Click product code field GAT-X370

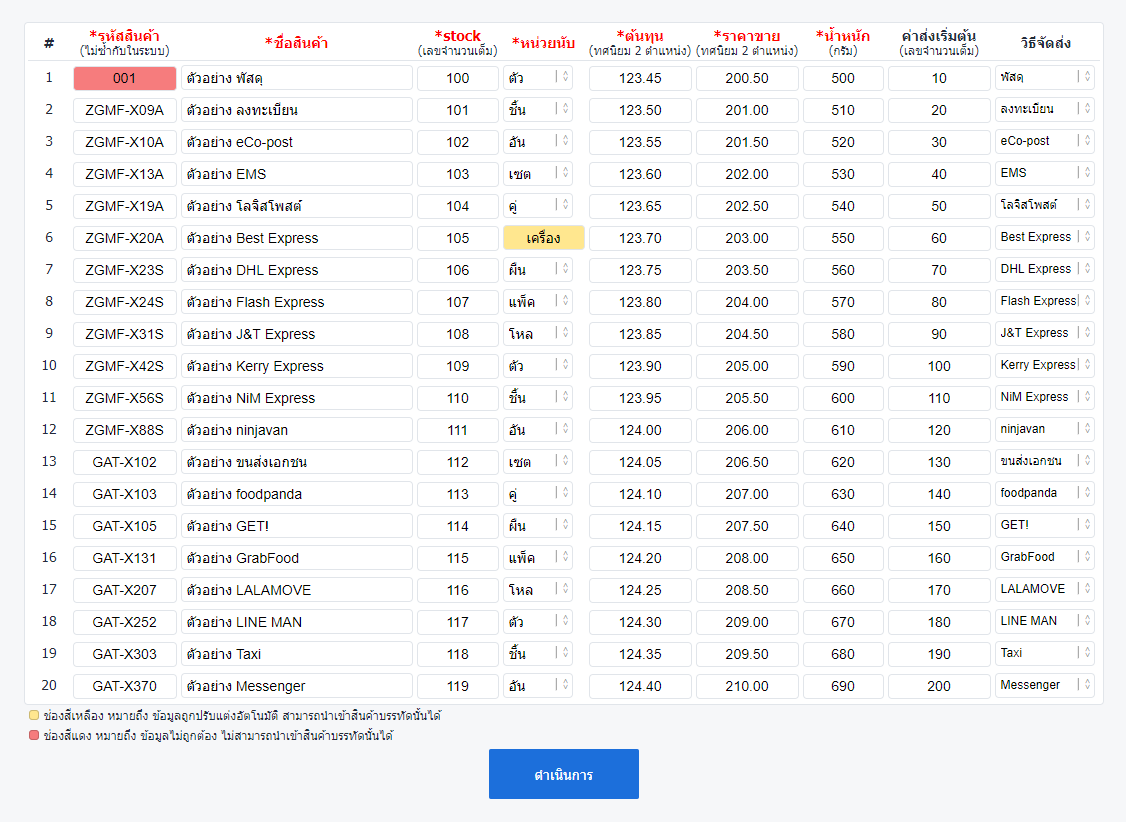click(124, 686)
